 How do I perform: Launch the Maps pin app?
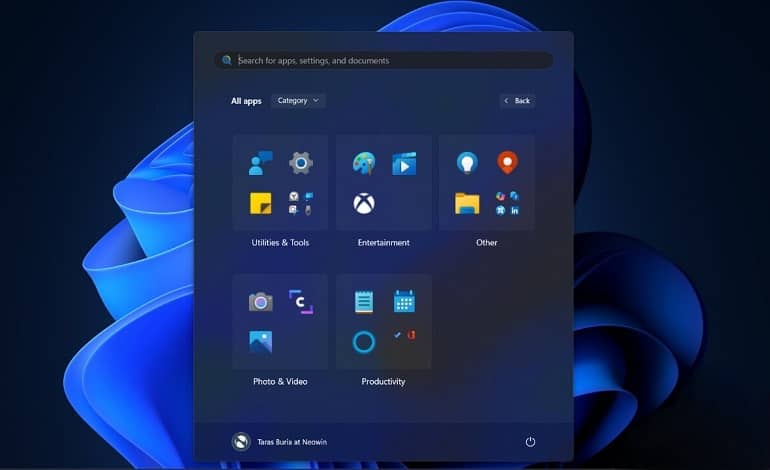(x=507, y=163)
